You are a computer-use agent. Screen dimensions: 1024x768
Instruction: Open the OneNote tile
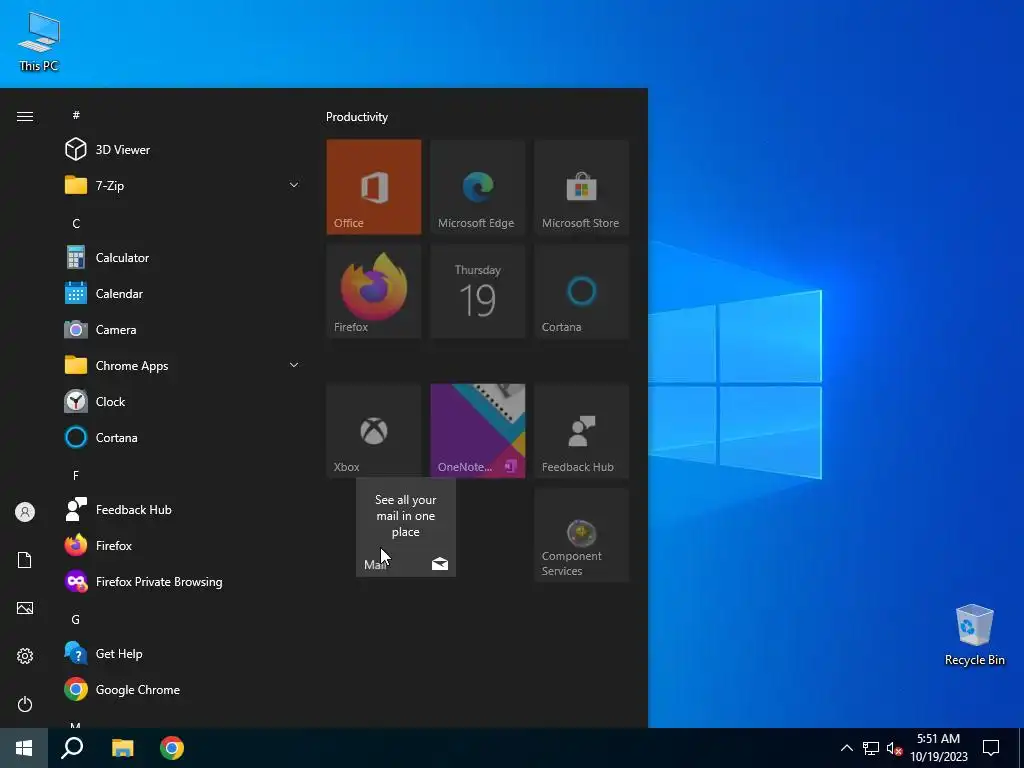(477, 431)
